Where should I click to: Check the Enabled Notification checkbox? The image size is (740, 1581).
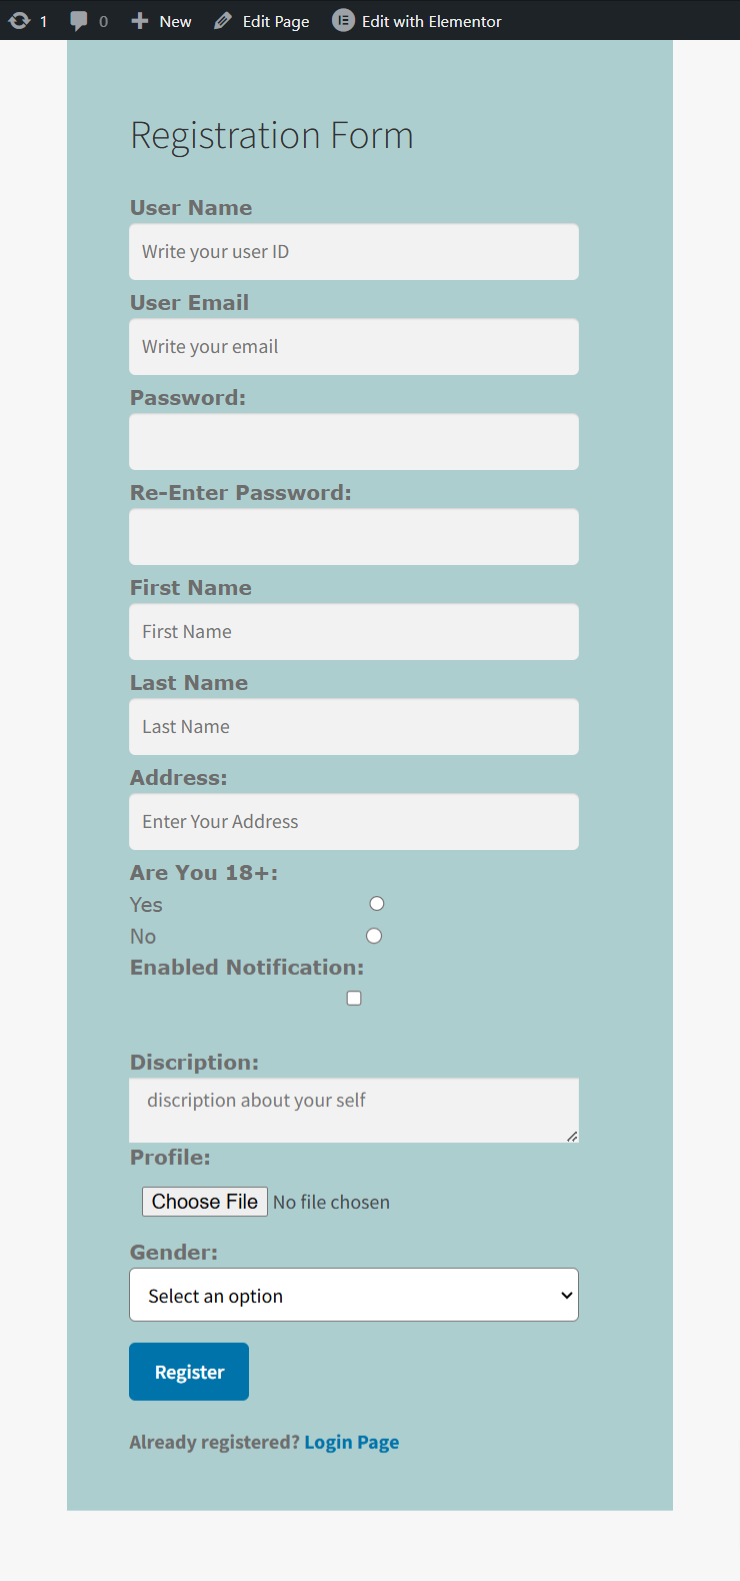click(354, 998)
